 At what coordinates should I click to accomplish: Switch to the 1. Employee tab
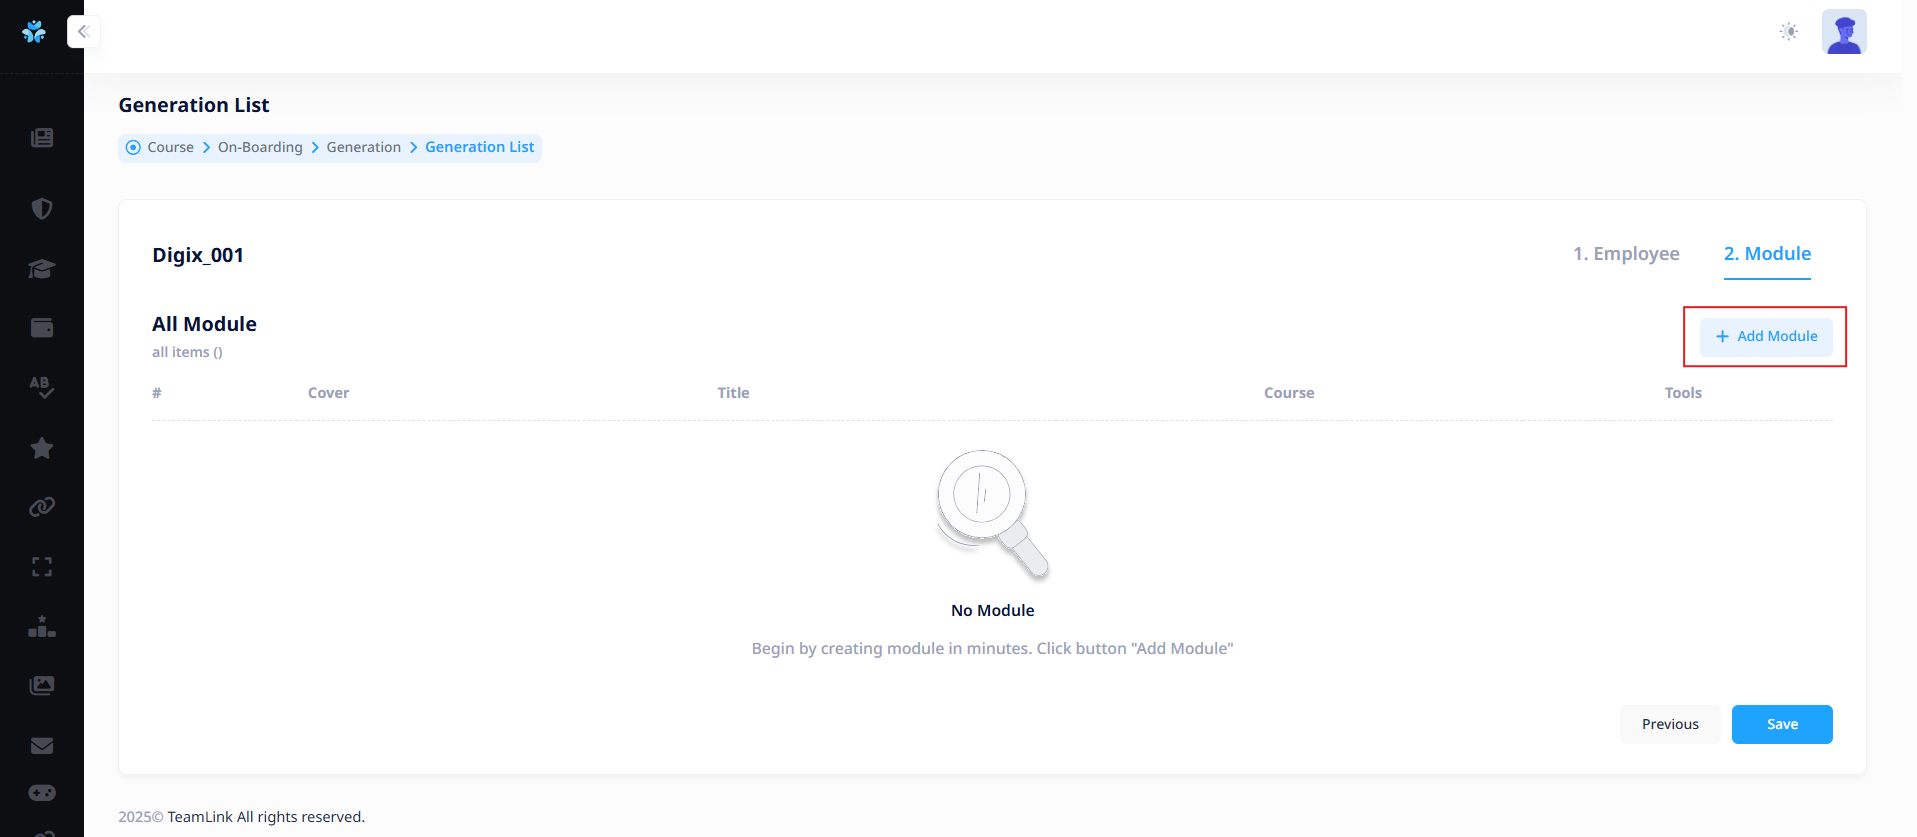coord(1626,254)
